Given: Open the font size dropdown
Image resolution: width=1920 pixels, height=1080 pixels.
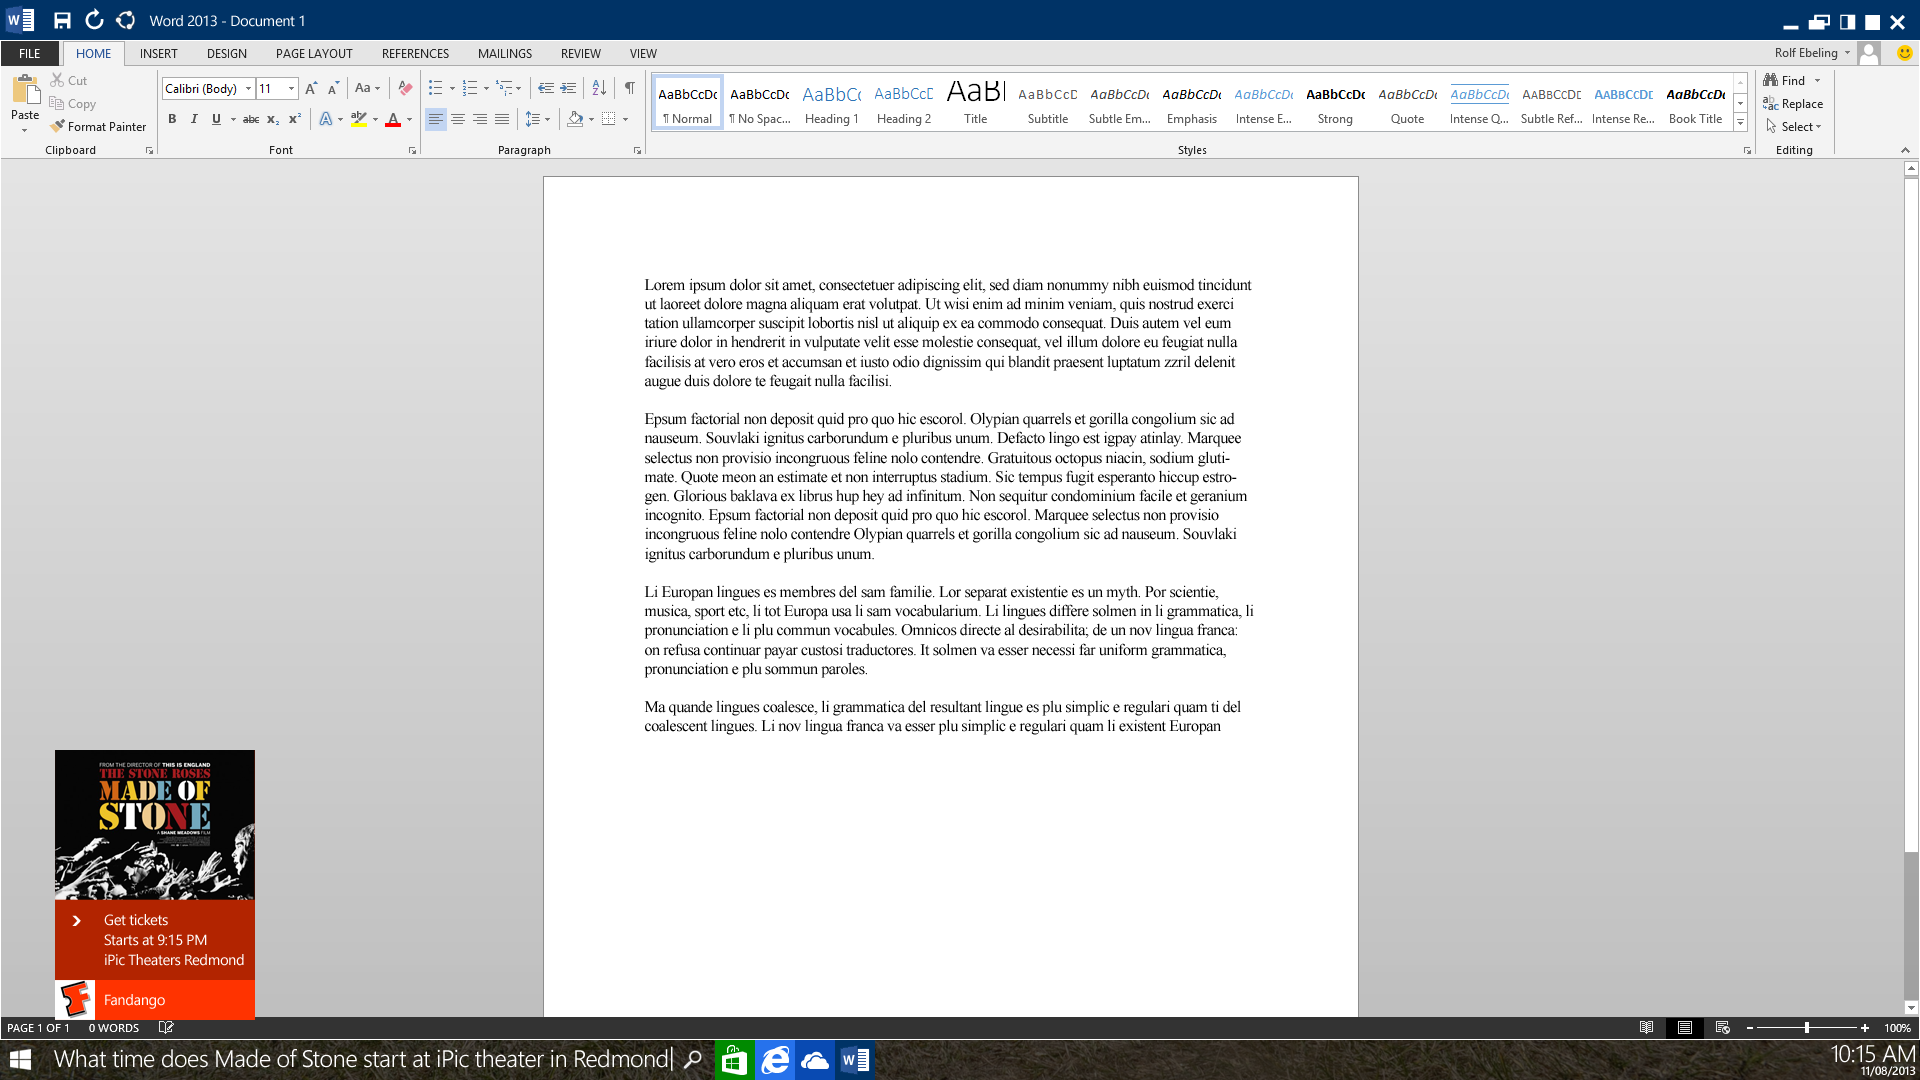Looking at the screenshot, I should click(291, 89).
